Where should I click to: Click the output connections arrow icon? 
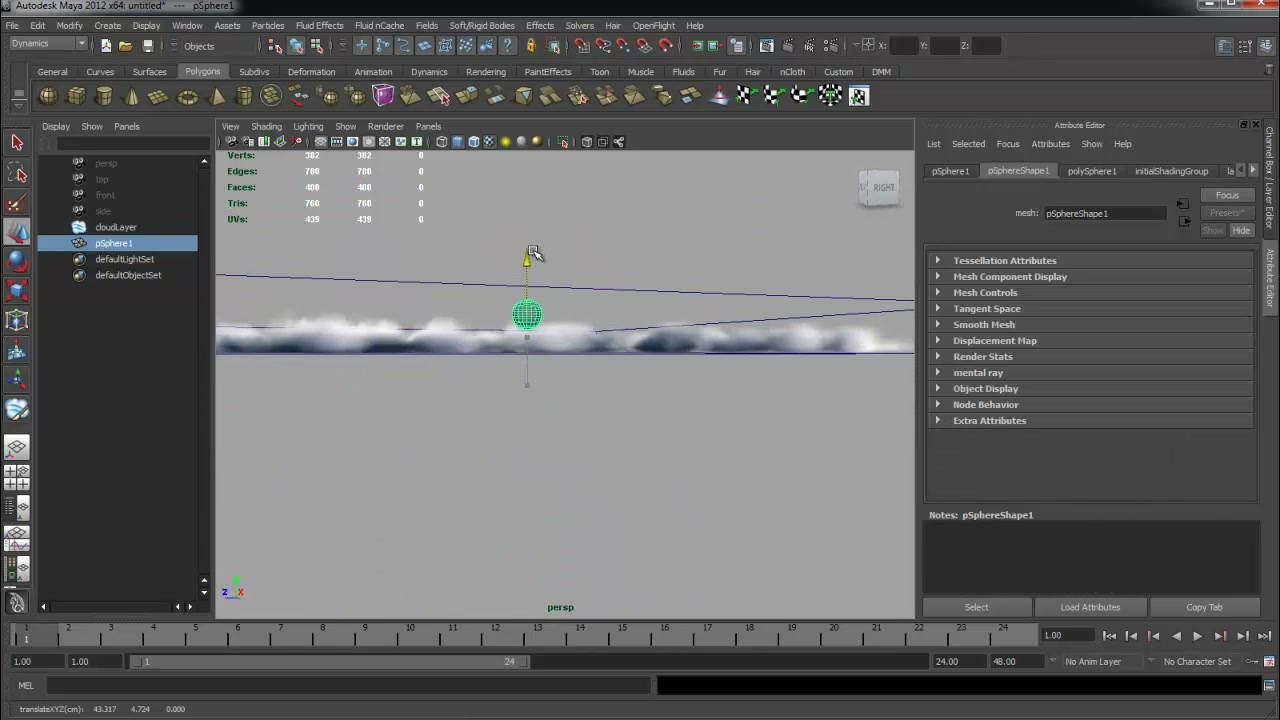coord(1183,222)
